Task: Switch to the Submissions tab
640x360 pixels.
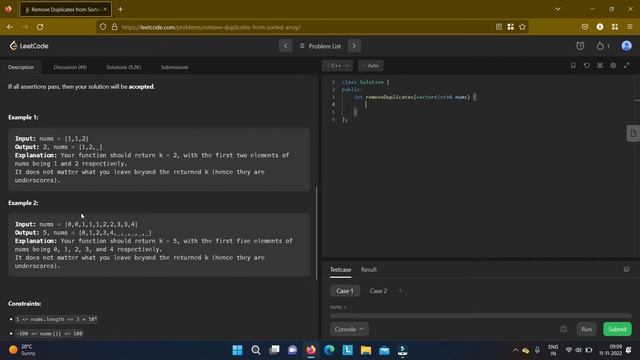Action: [x=174, y=67]
